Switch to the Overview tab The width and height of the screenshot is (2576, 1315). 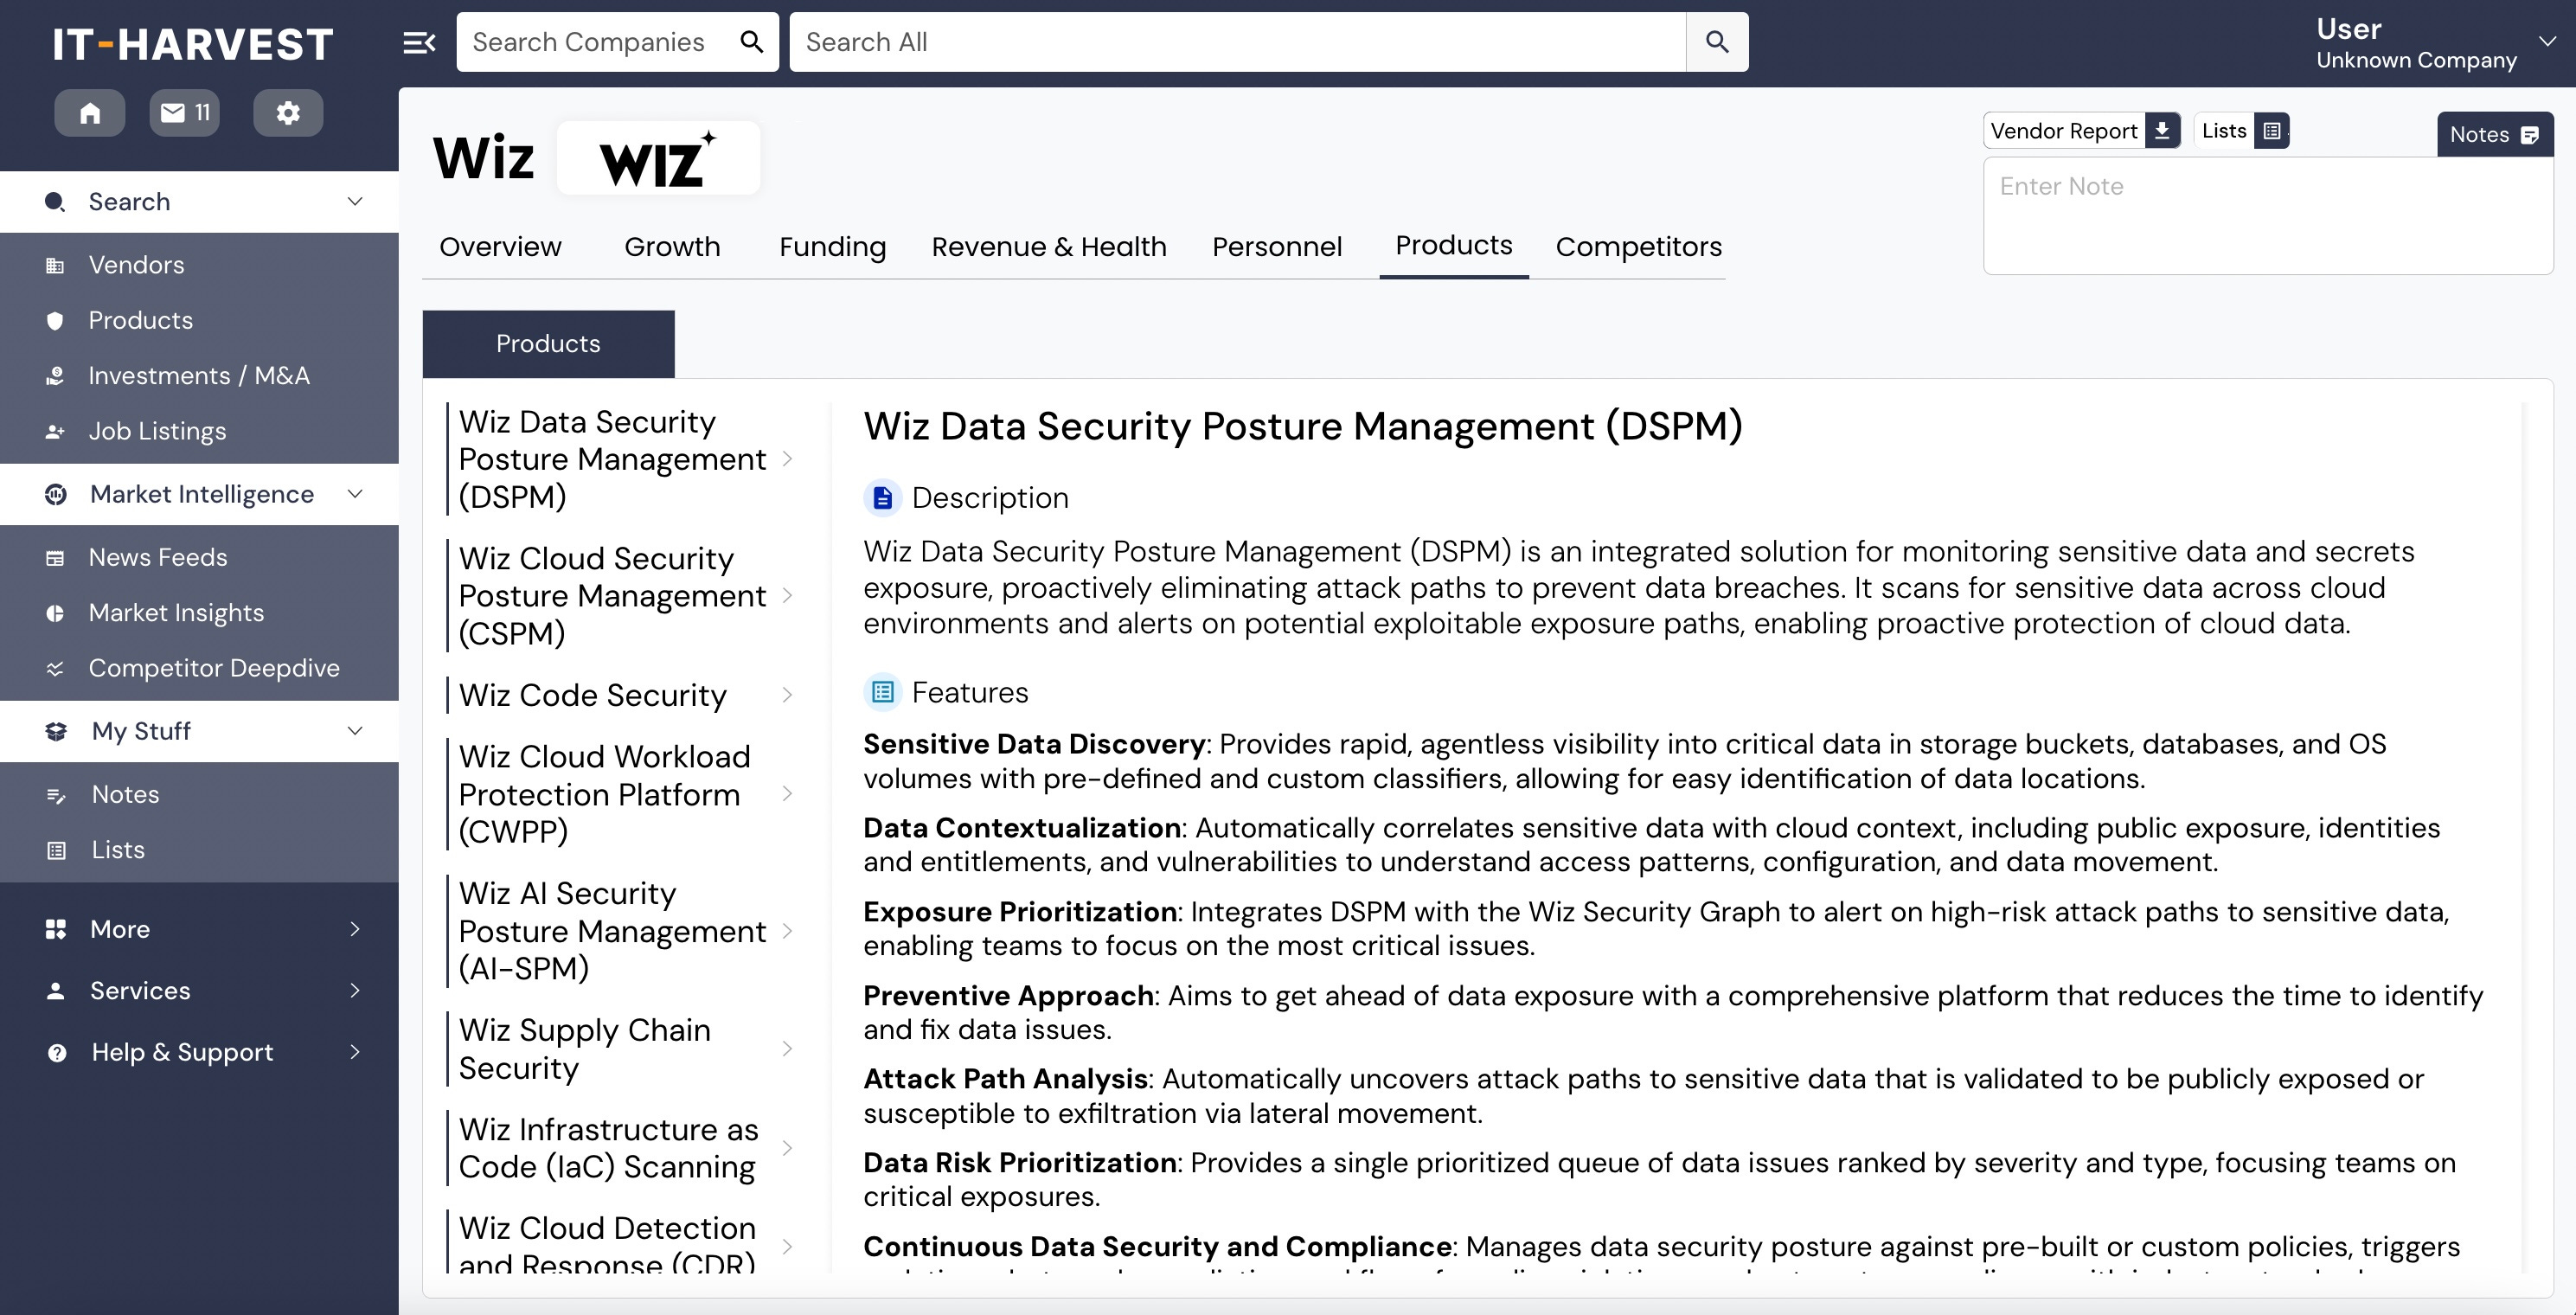500,247
